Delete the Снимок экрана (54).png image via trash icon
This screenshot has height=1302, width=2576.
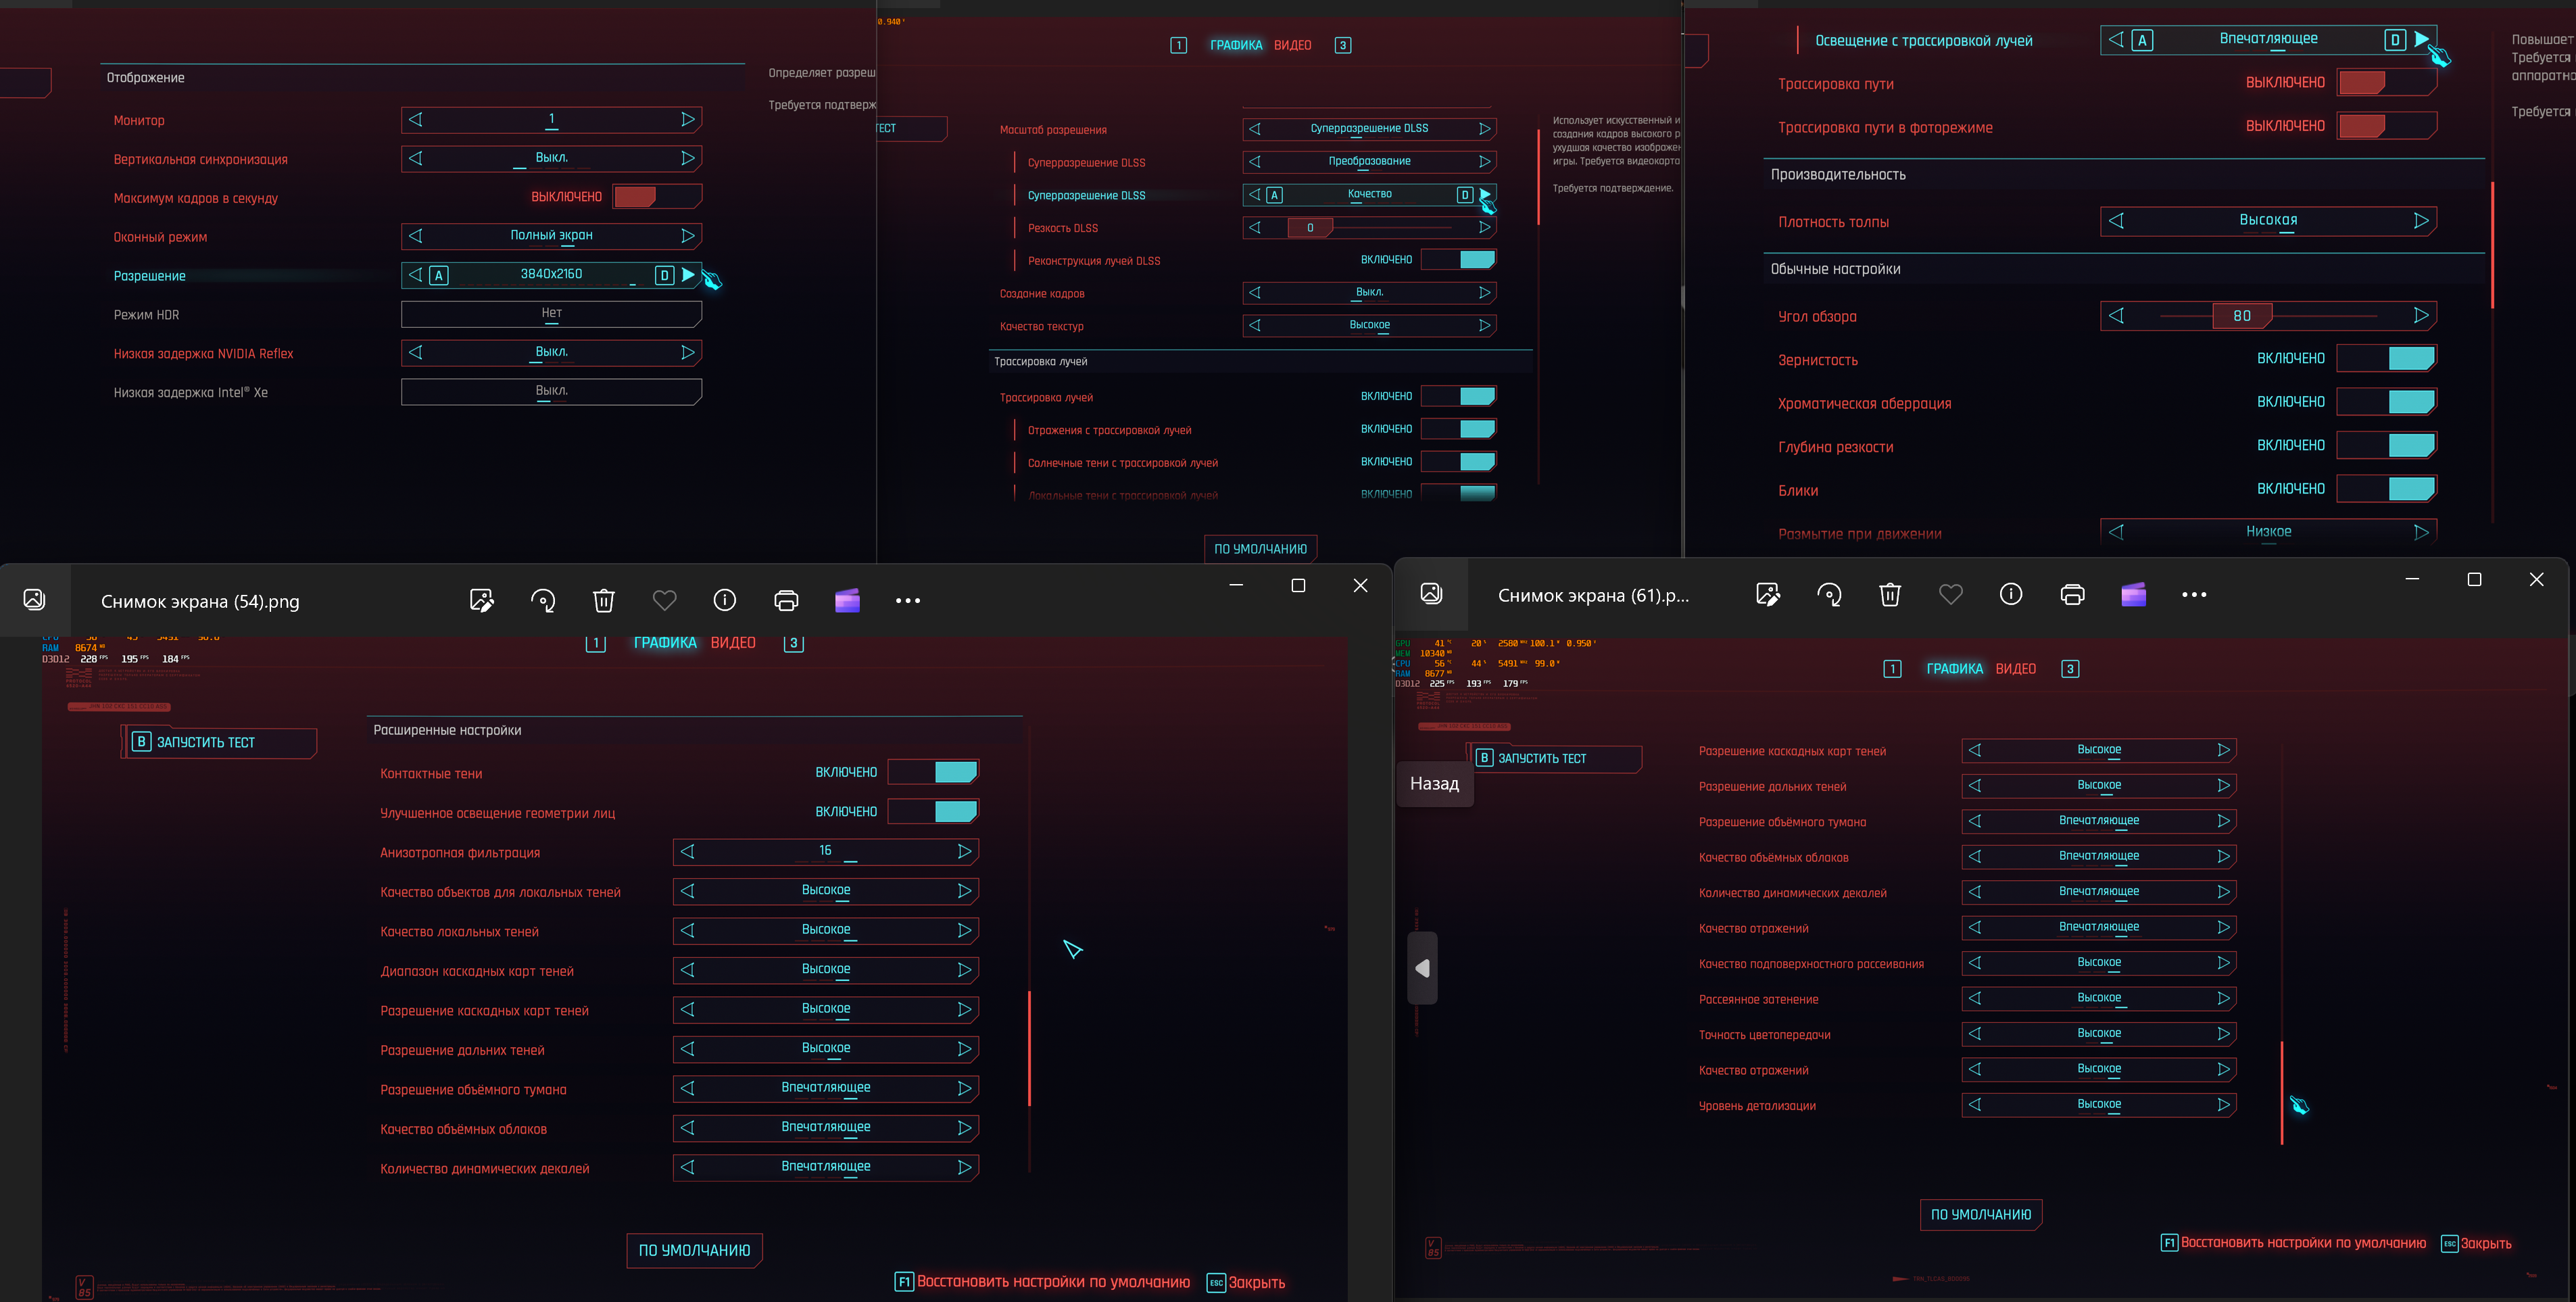coord(603,600)
